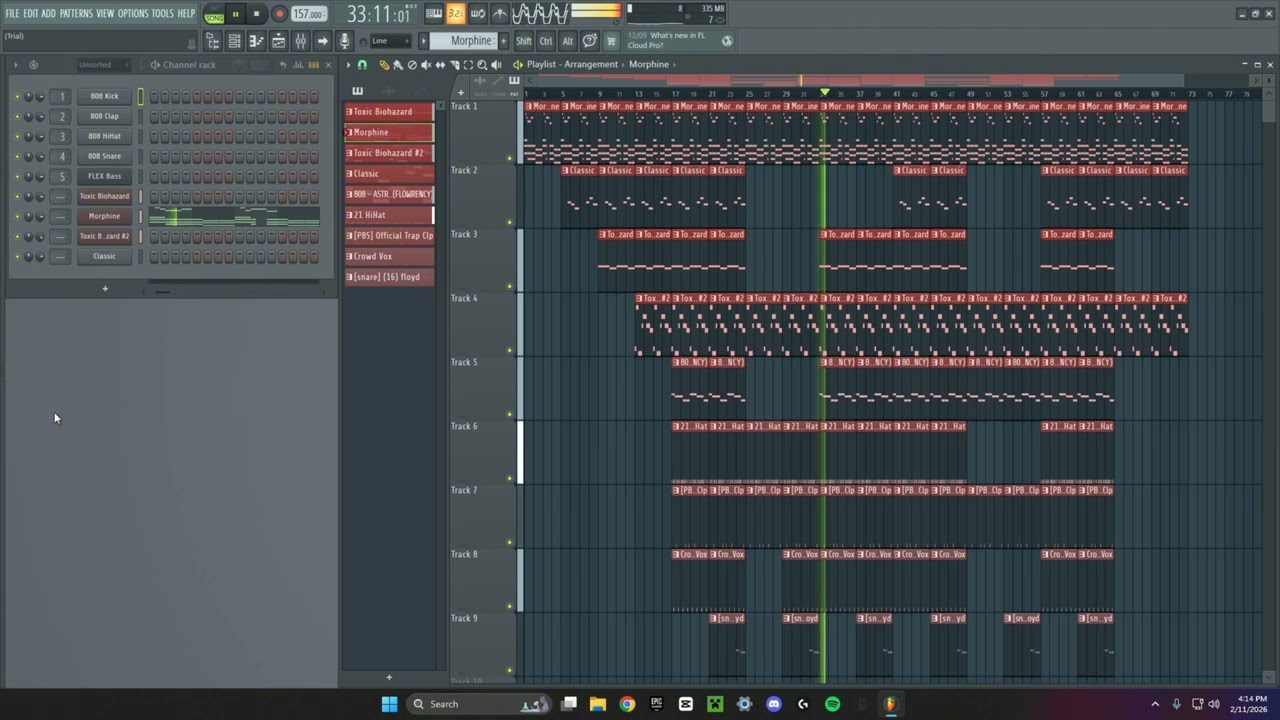Open the shopping cart content library icon

(611, 41)
